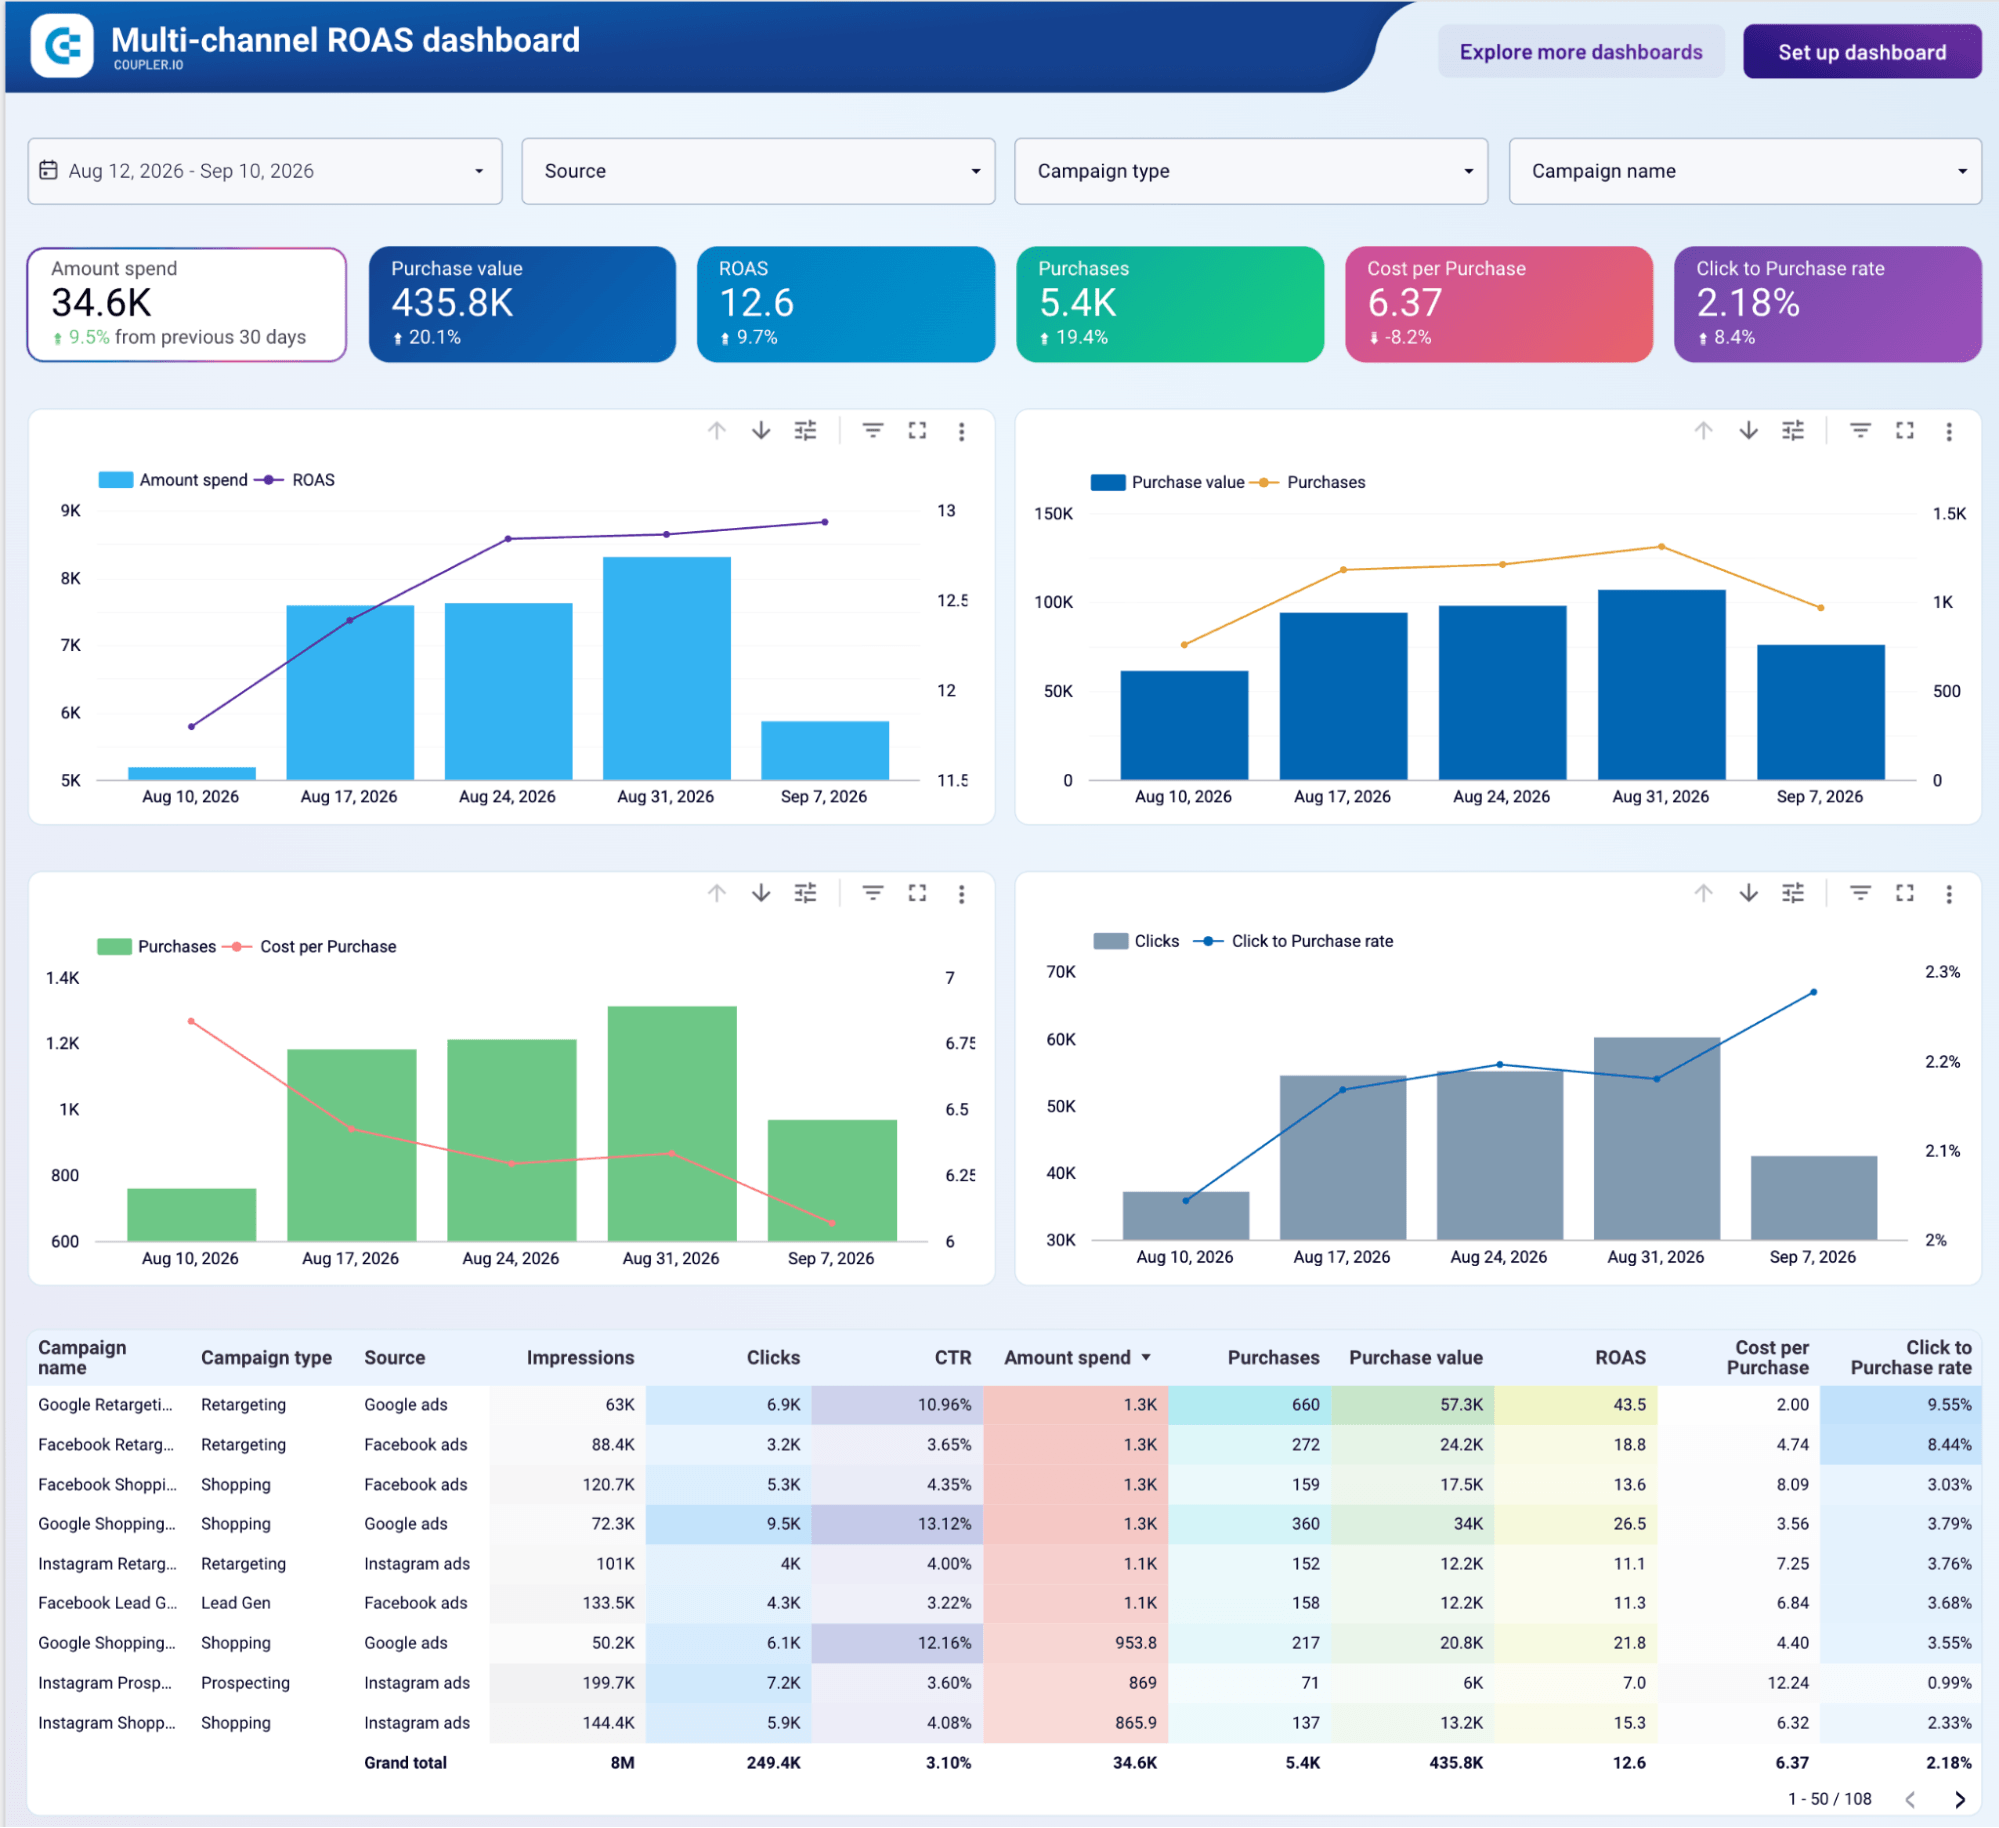
Task: Sort table by ROAS header
Action: pyautogui.click(x=1620, y=1357)
